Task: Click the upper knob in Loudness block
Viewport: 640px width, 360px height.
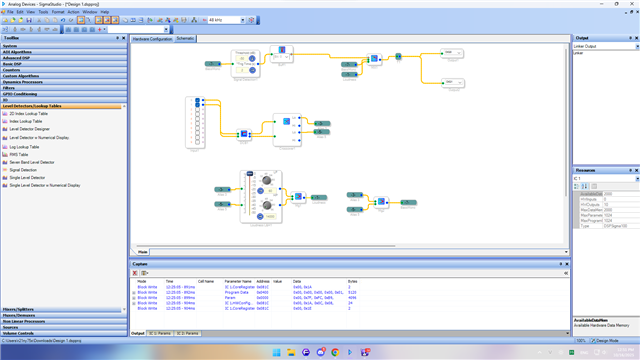Action: (x=267, y=180)
